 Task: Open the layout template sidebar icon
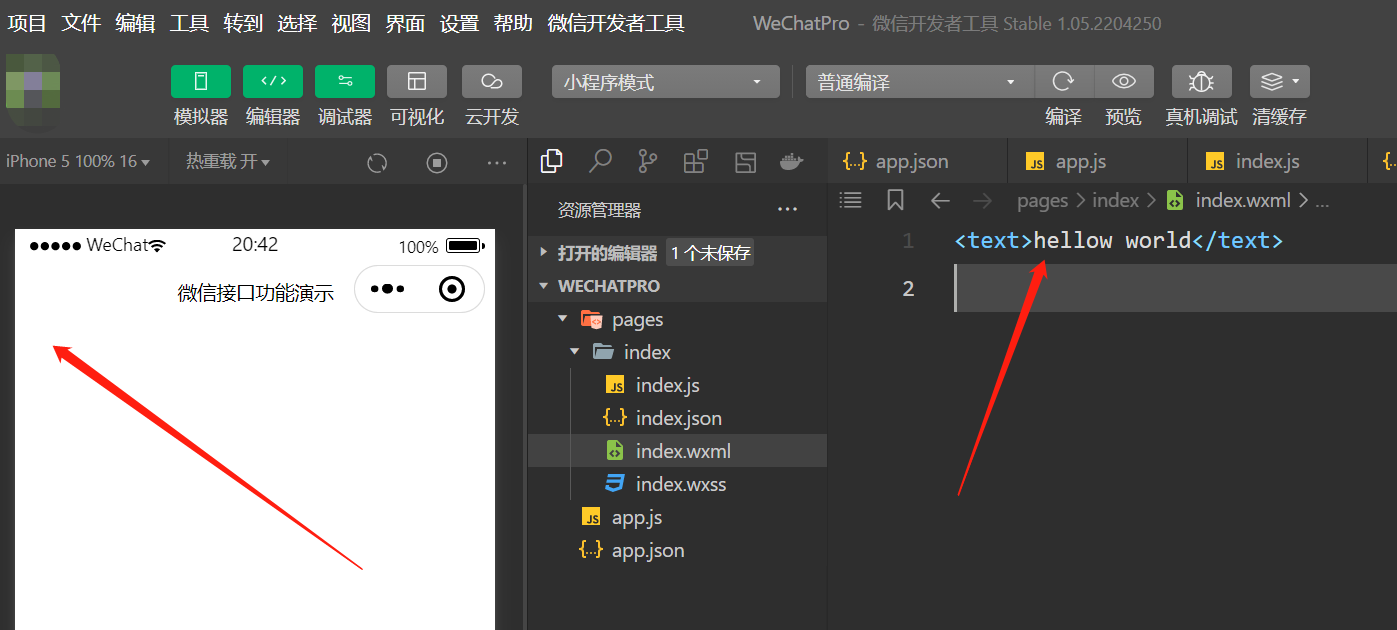tap(745, 162)
